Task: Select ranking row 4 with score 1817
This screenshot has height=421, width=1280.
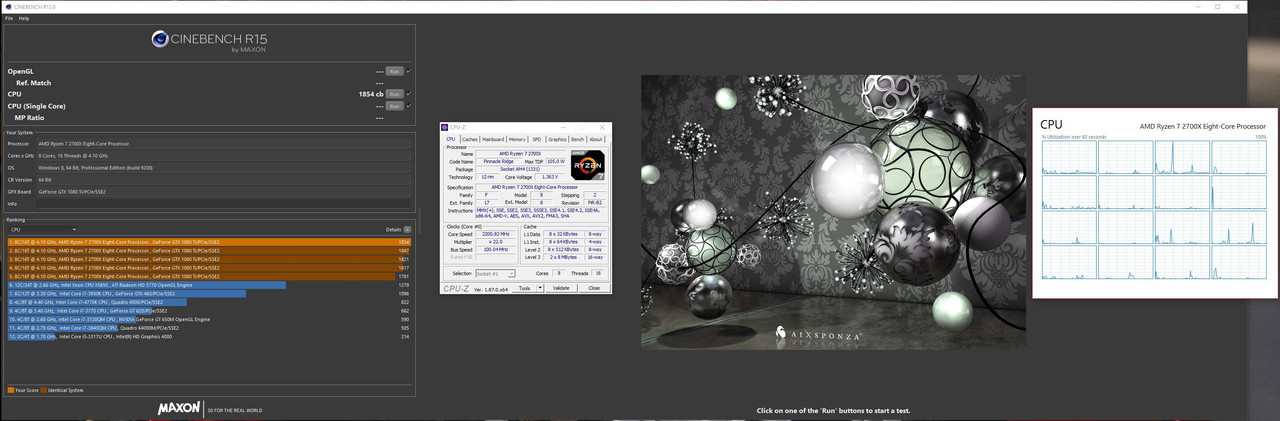Action: click(x=209, y=267)
